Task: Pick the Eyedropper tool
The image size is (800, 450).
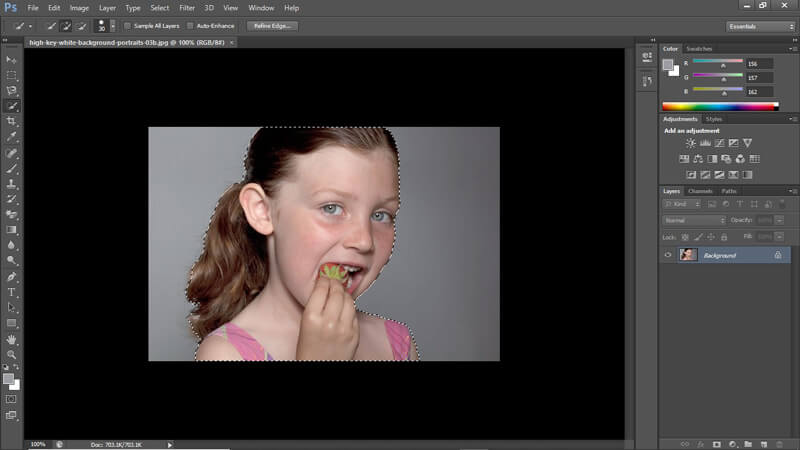Action: 11,137
